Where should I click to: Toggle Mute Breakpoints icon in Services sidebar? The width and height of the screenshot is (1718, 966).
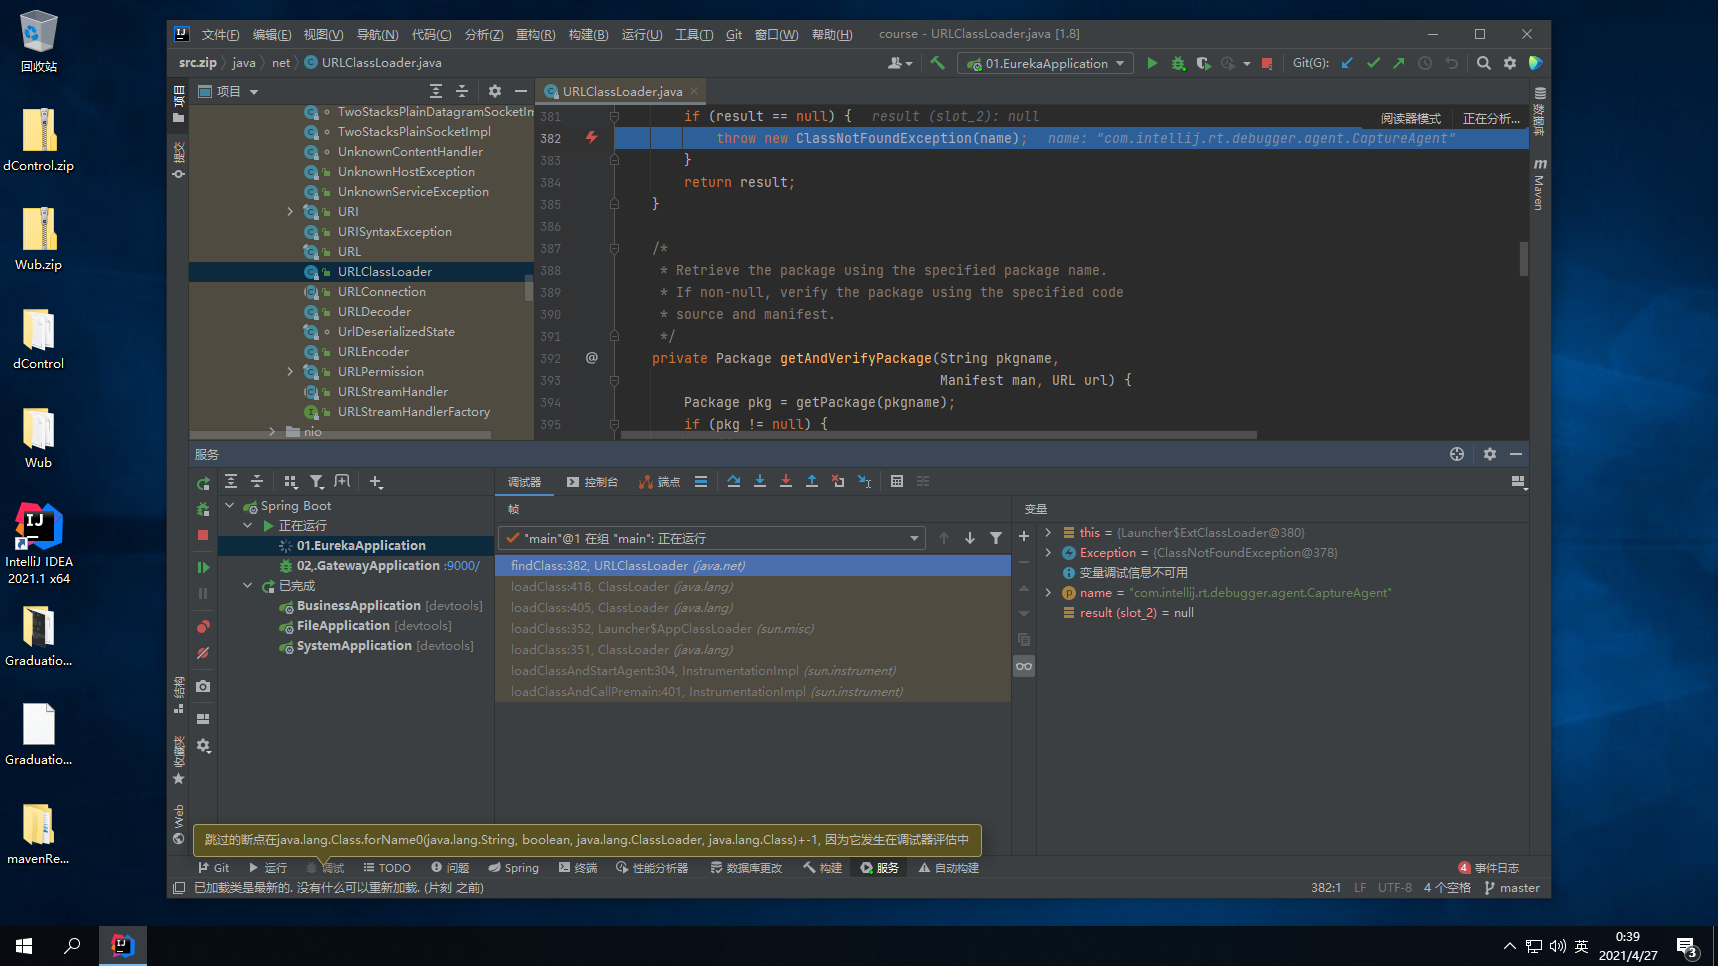point(203,653)
